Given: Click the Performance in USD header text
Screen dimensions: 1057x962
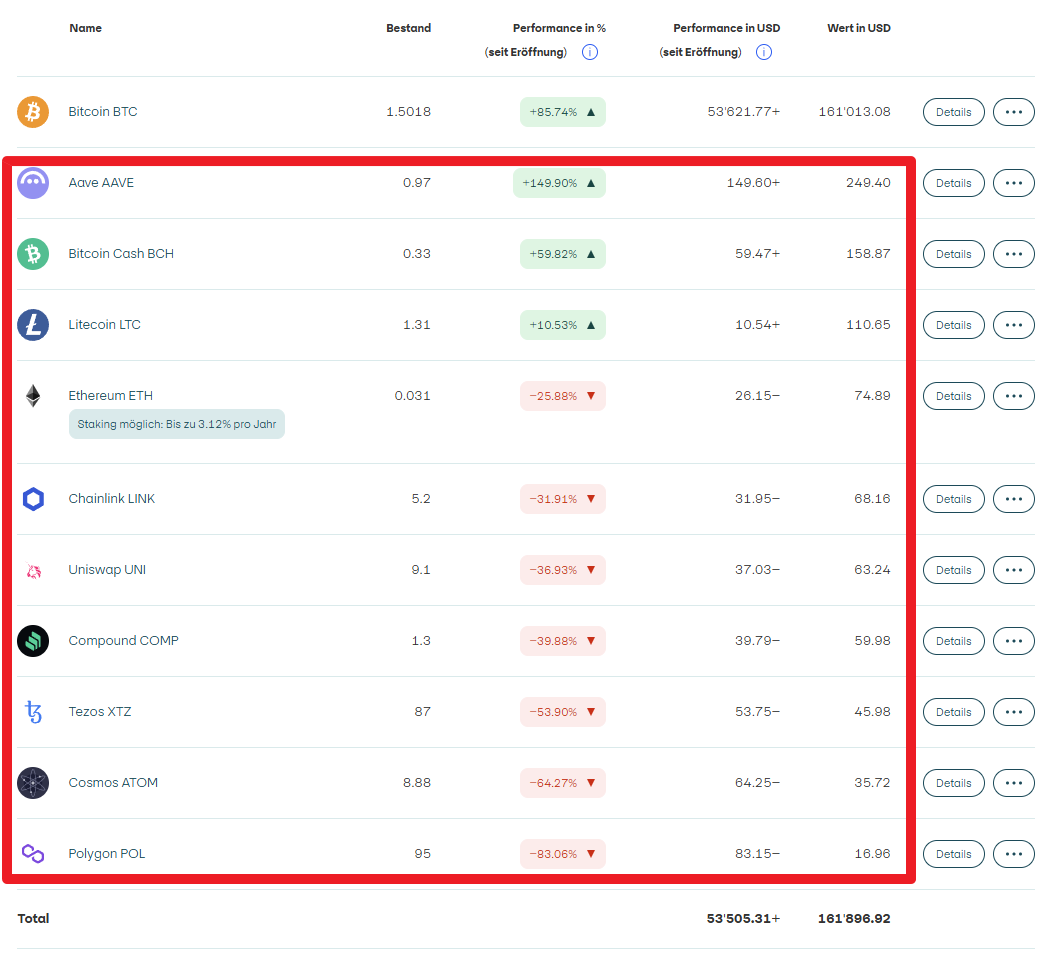Looking at the screenshot, I should (727, 28).
